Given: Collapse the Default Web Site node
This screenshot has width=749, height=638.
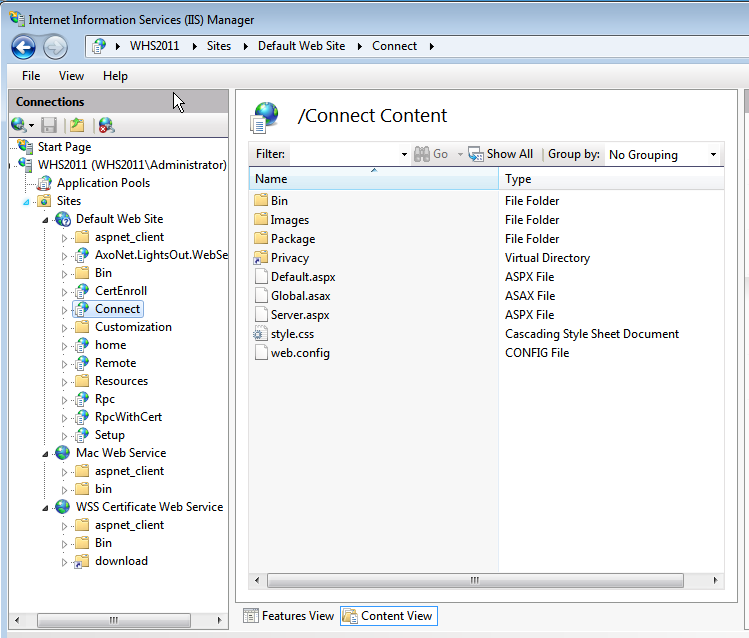Looking at the screenshot, I should coord(46,219).
